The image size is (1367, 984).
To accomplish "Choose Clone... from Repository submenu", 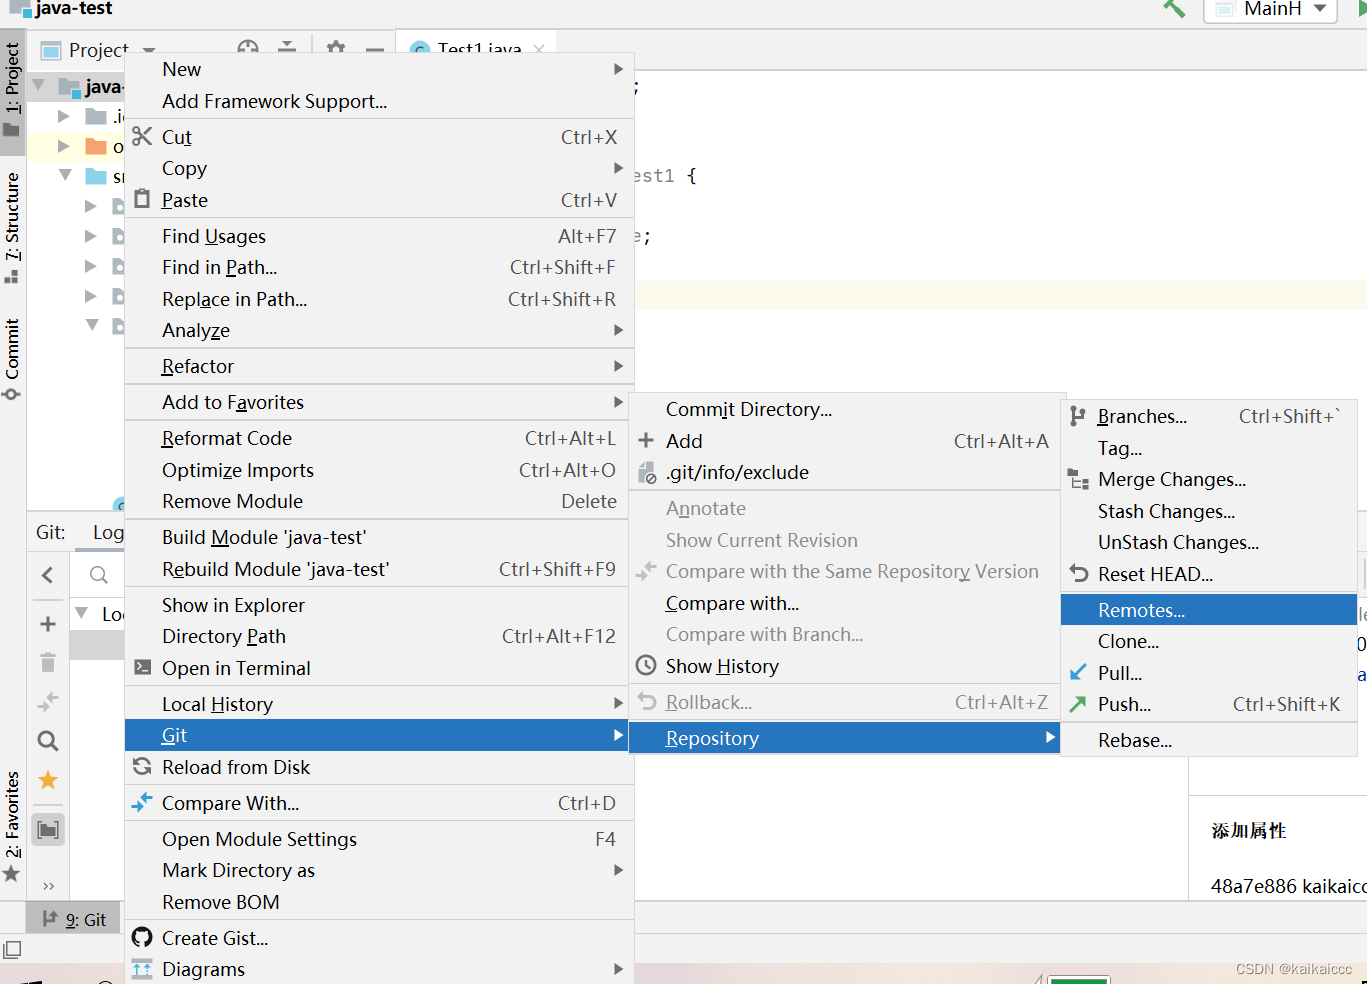I will pyautogui.click(x=1208, y=641).
